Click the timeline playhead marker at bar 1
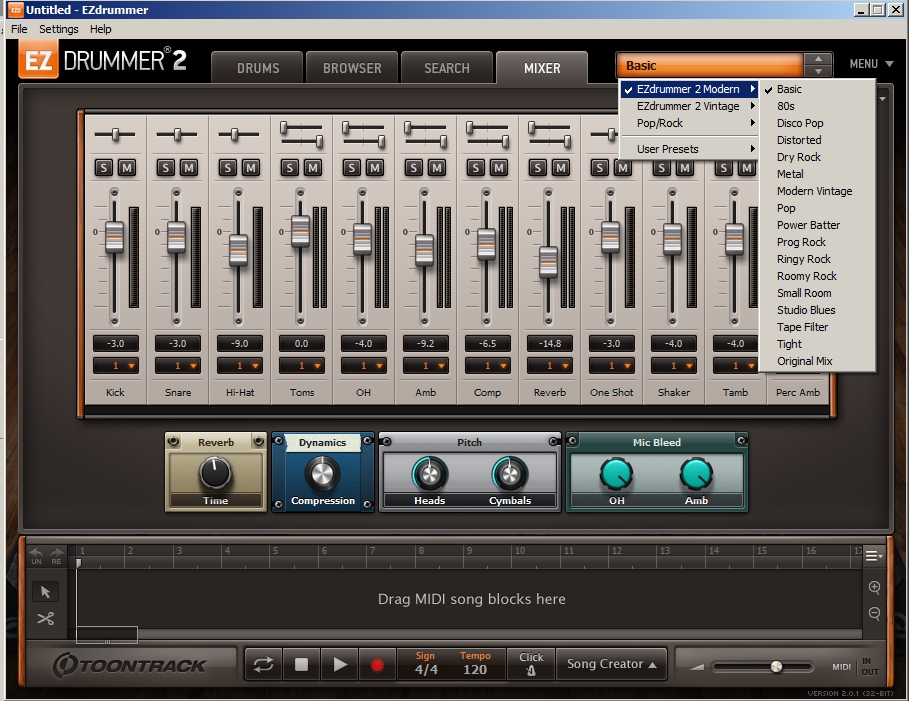909x701 pixels. point(78,562)
